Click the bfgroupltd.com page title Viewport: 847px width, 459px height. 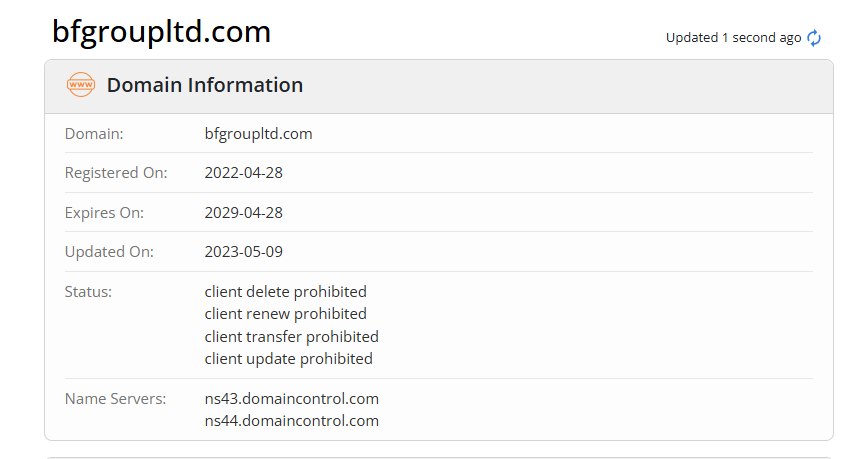[162, 32]
